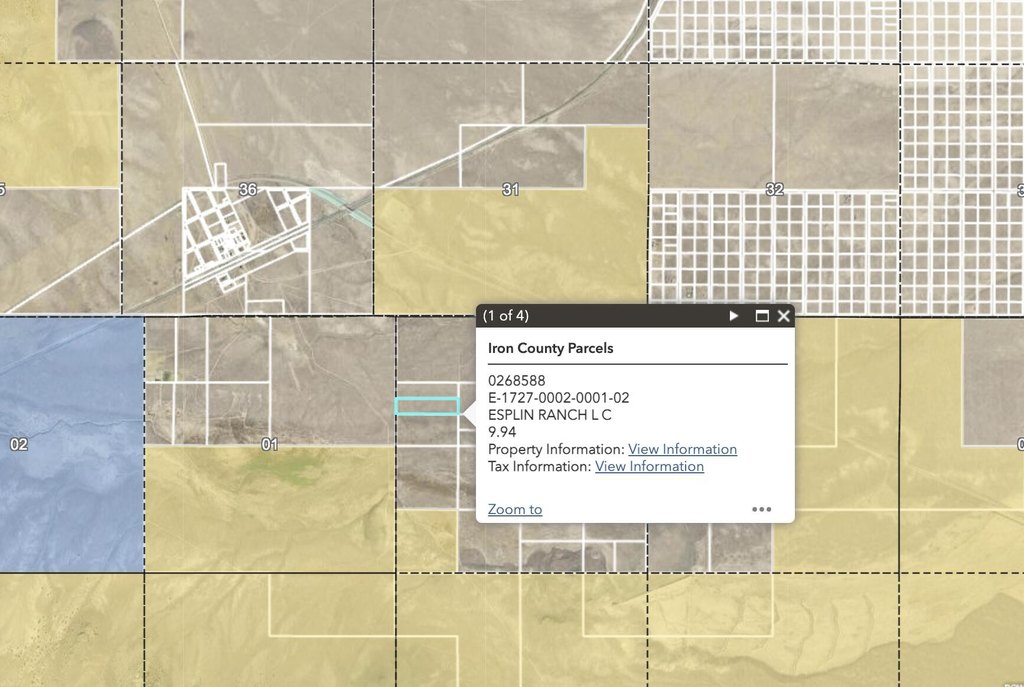
Task: Go to next feature with the arrow
Action: coord(734,316)
